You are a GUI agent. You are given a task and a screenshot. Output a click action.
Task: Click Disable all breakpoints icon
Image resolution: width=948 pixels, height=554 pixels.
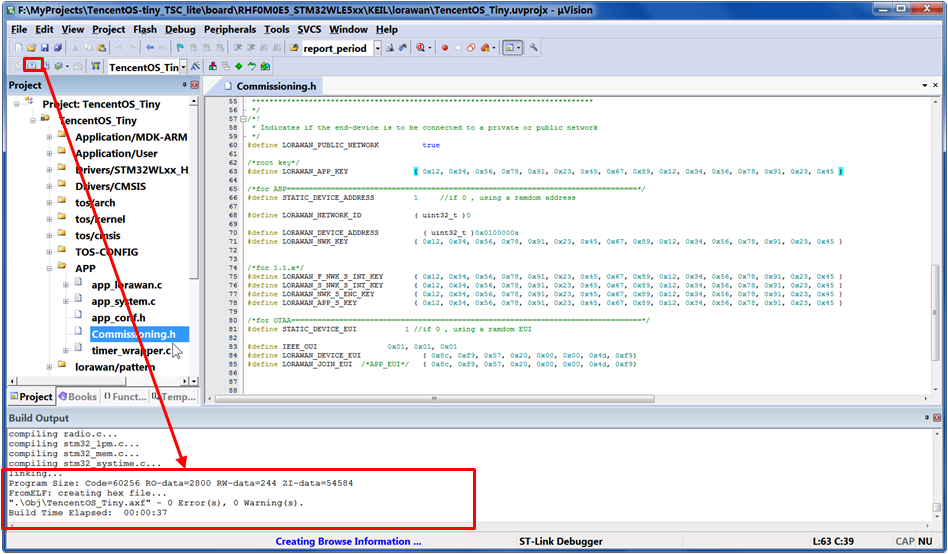coord(471,48)
